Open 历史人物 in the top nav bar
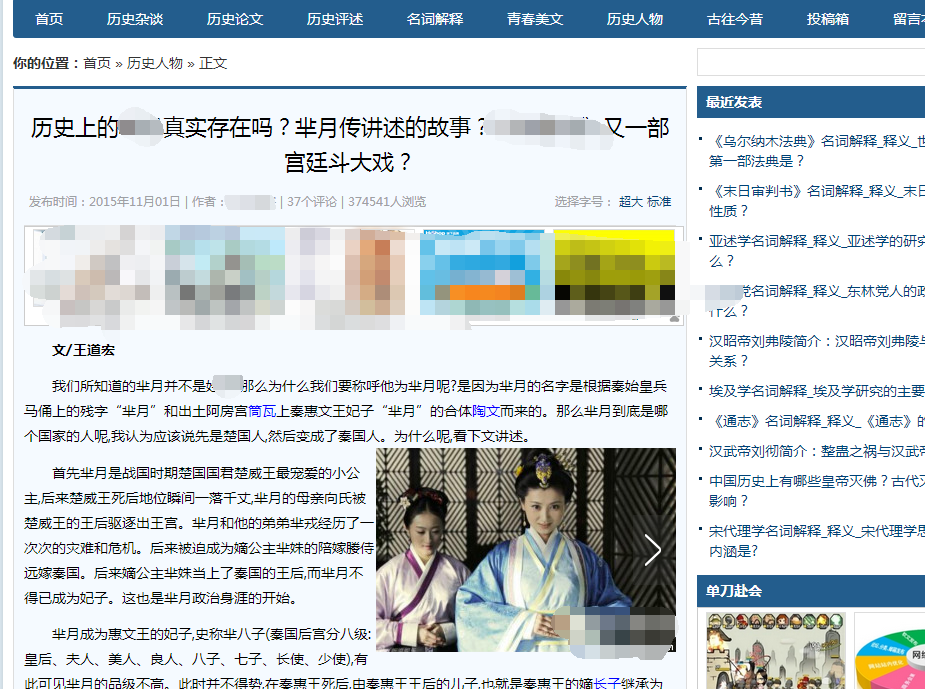The width and height of the screenshot is (925, 689). (635, 19)
